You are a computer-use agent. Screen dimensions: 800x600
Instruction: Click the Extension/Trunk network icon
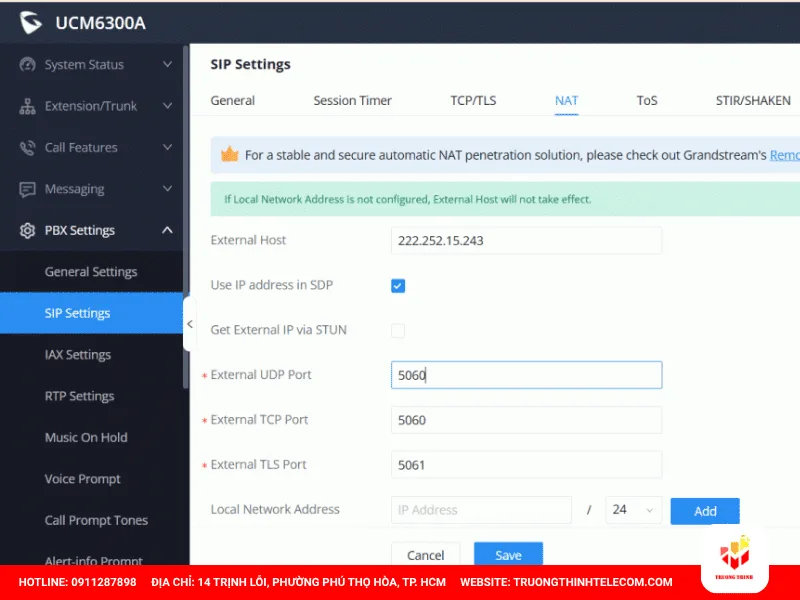[27, 106]
